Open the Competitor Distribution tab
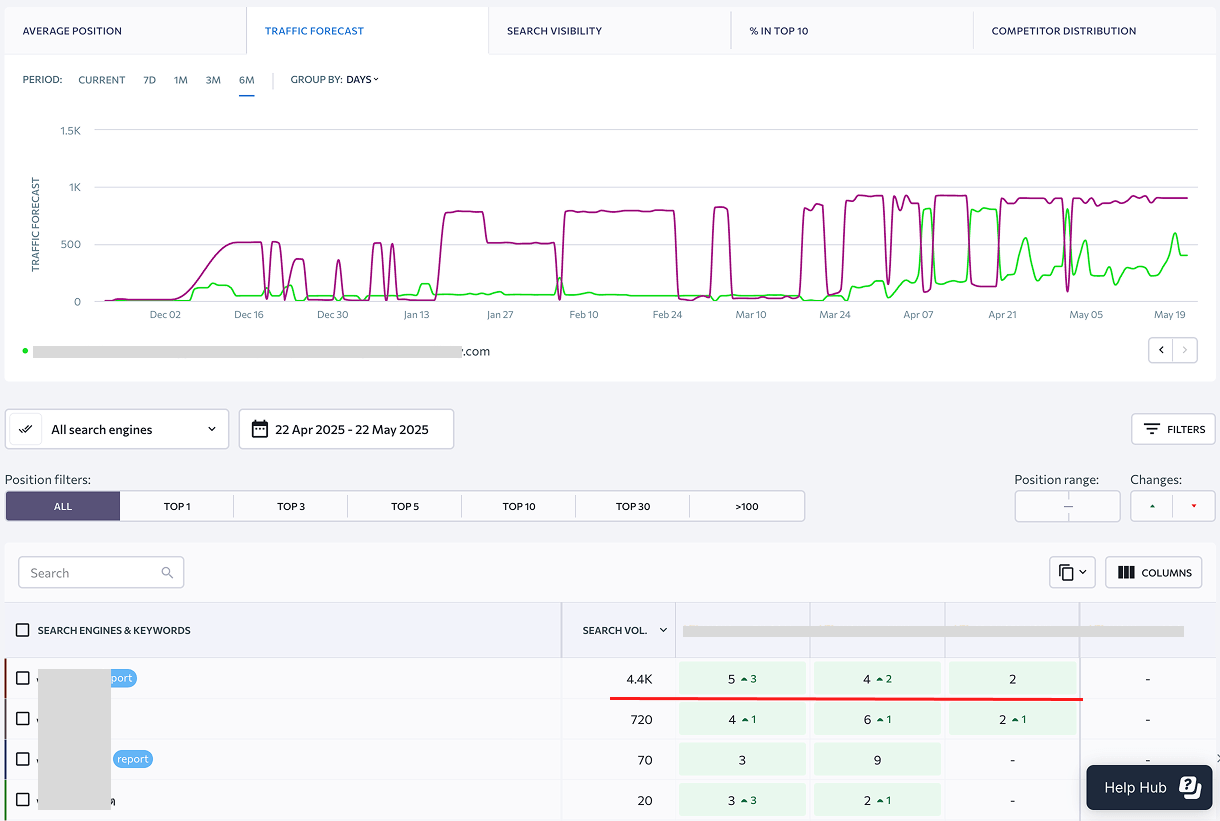The height and width of the screenshot is (821, 1220). [1064, 31]
